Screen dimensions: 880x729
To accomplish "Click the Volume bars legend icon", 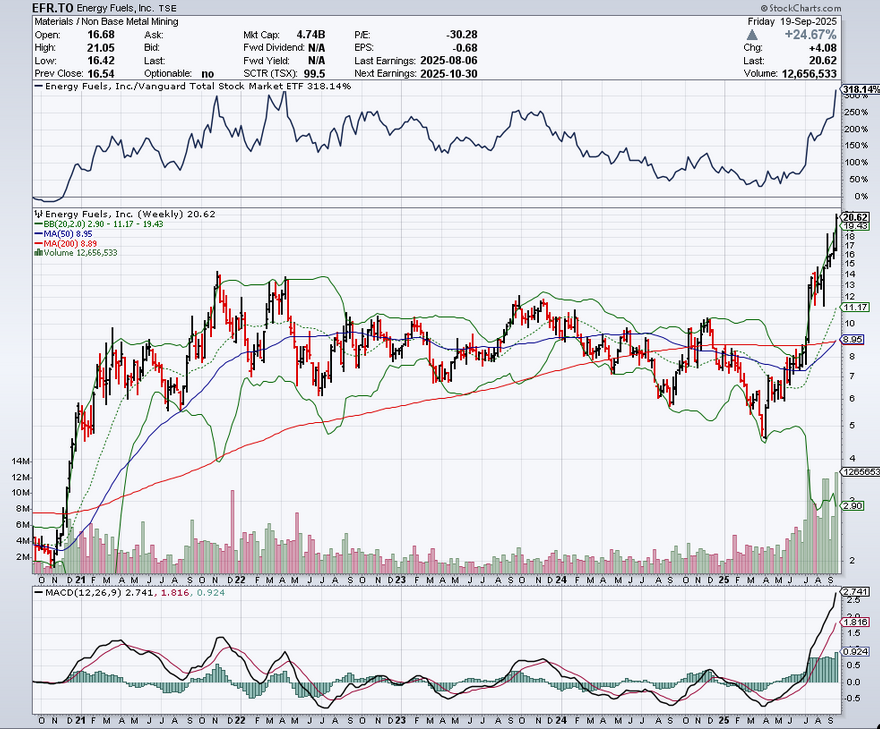I will [37, 253].
